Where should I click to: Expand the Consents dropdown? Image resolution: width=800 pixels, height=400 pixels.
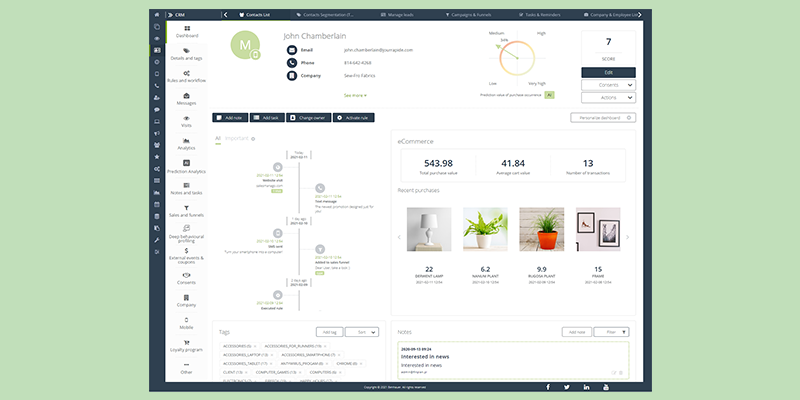click(608, 85)
